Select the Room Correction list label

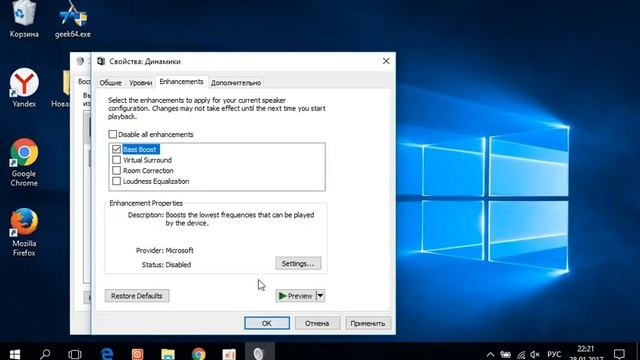tap(148, 171)
